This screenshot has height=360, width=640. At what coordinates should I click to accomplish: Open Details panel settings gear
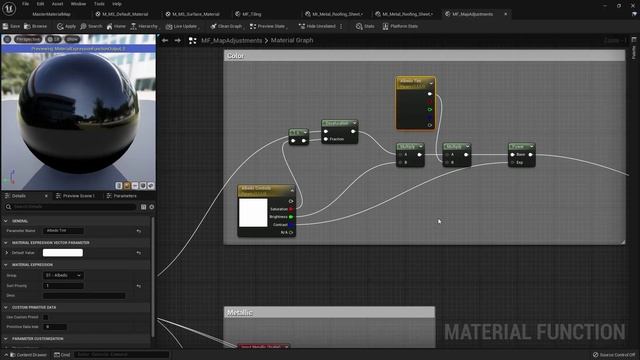[x=151, y=207]
